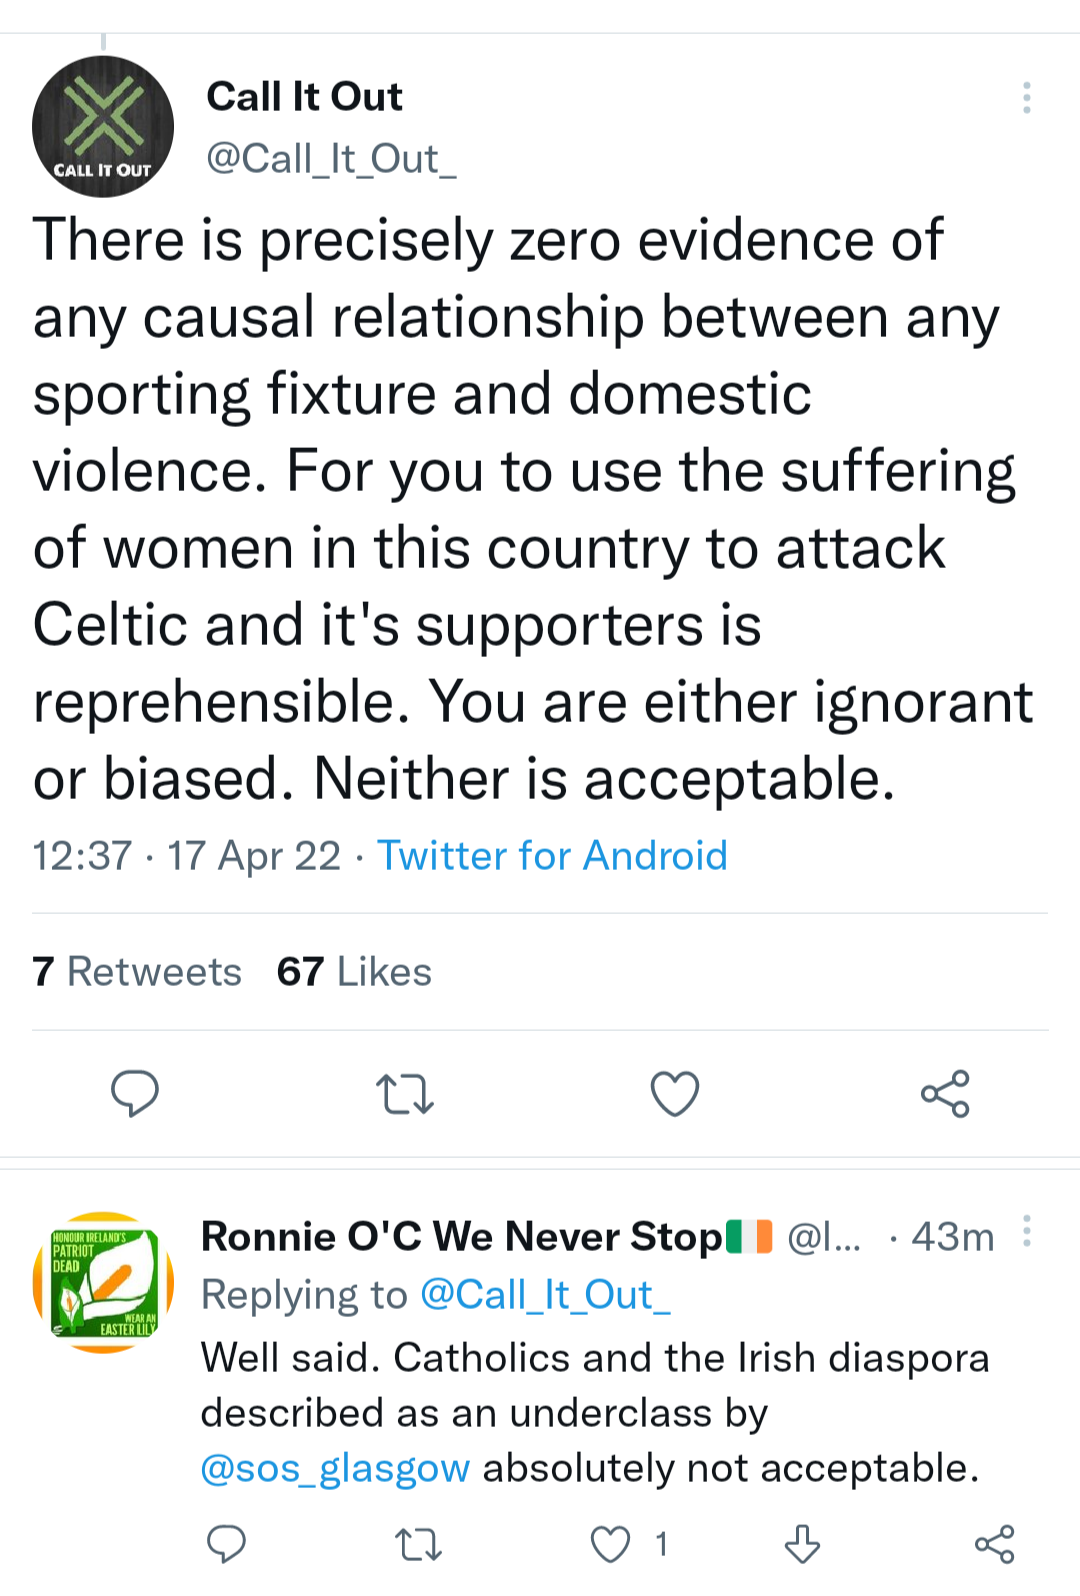
Task: Open the Twitter for Android source link
Action: click(x=552, y=856)
